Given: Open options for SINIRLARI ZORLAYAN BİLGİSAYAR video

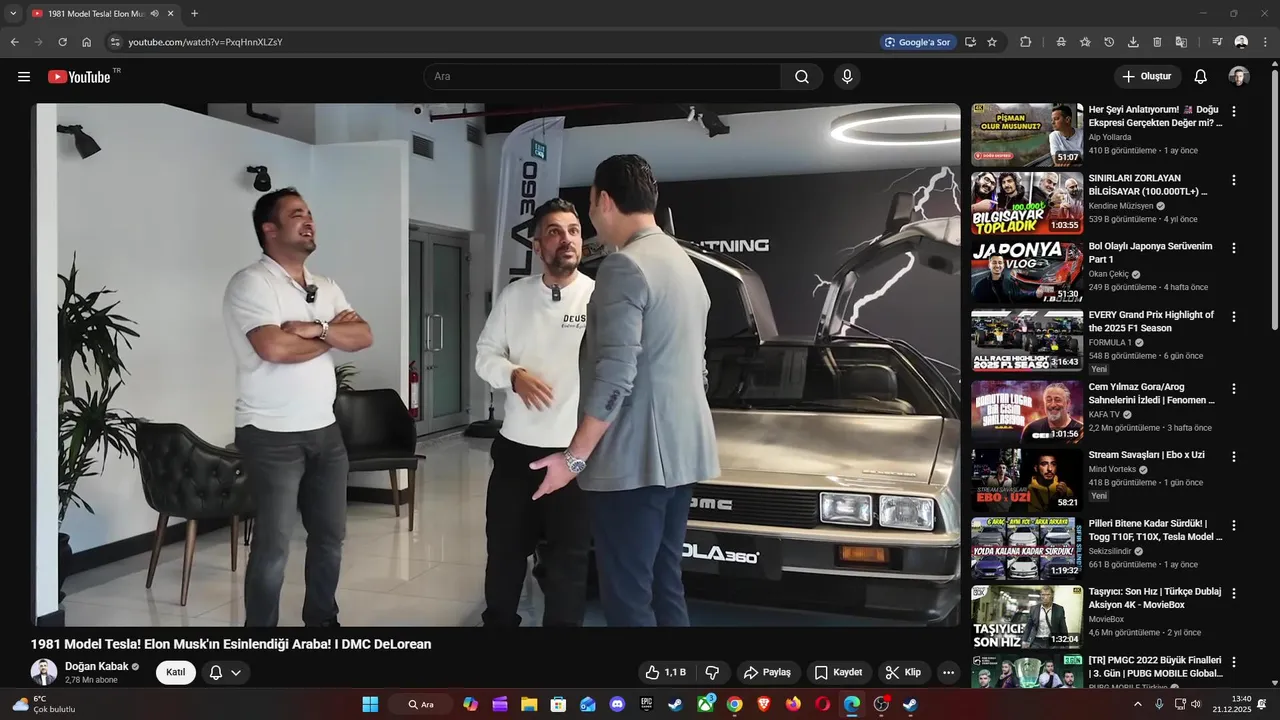Looking at the screenshot, I should coord(1233,180).
